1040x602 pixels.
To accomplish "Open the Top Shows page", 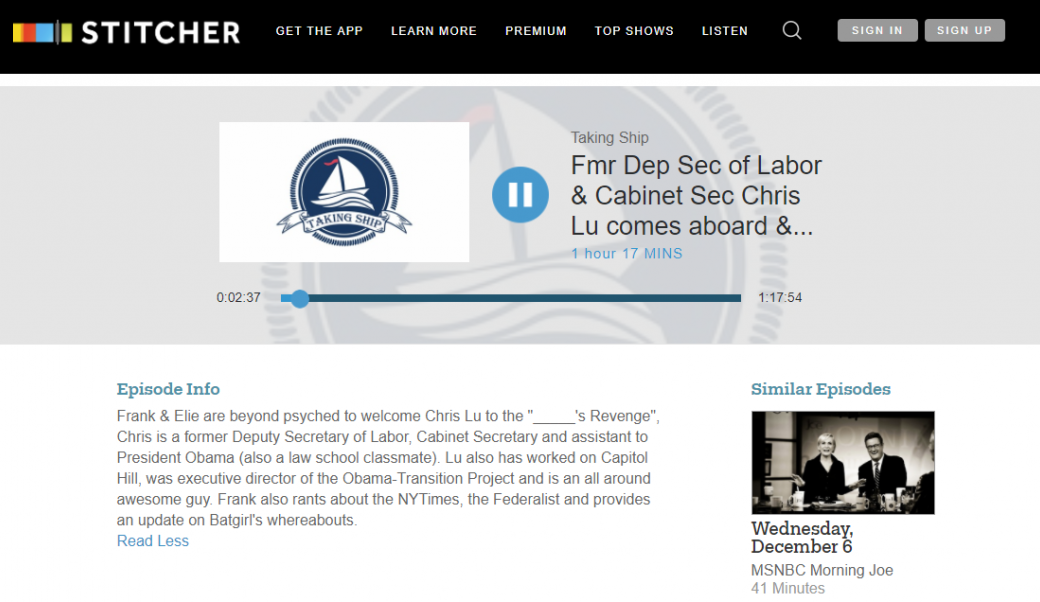I will pyautogui.click(x=634, y=31).
